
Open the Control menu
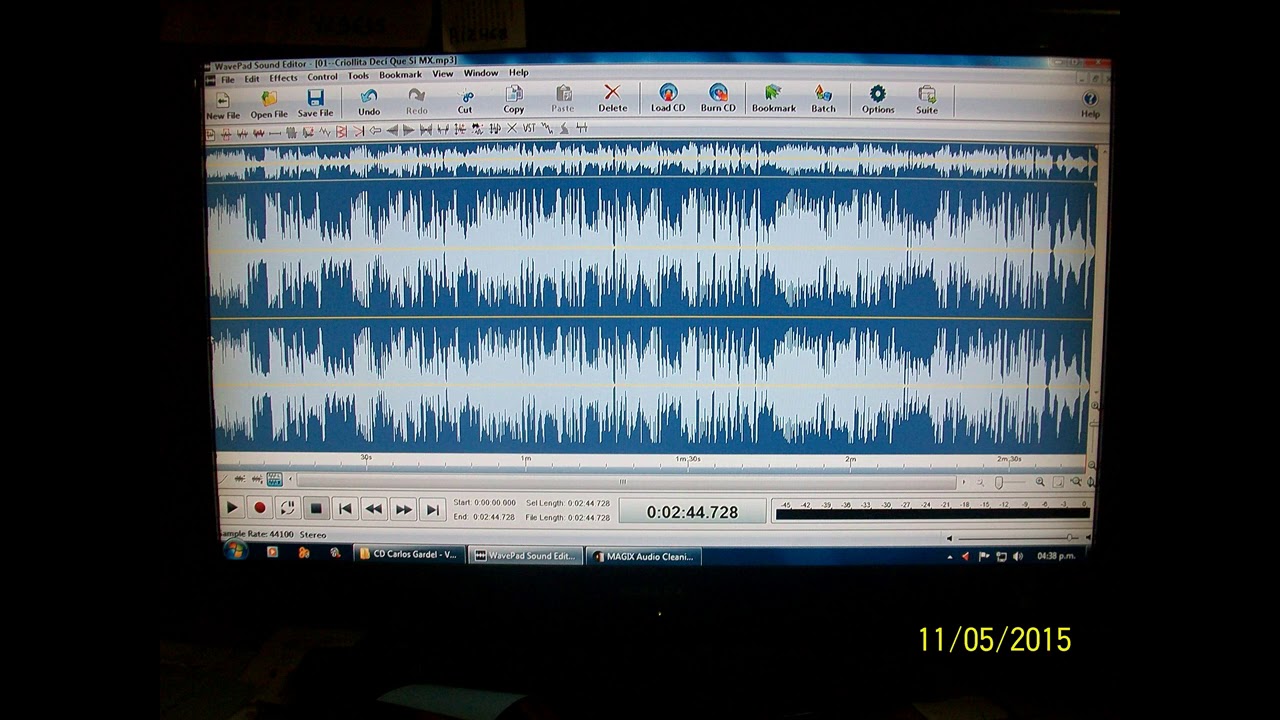[x=322, y=77]
